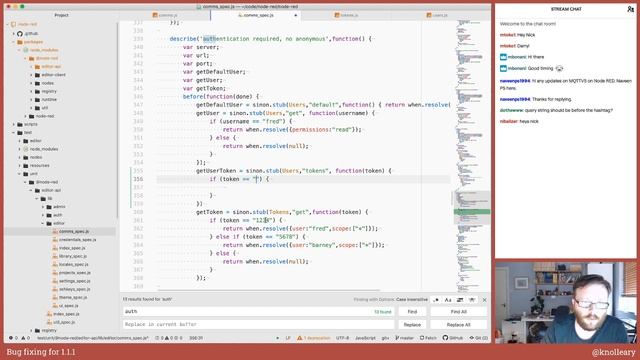The height and width of the screenshot is (360, 640).
Task: Open the Git panel from status bar
Action: (478, 338)
